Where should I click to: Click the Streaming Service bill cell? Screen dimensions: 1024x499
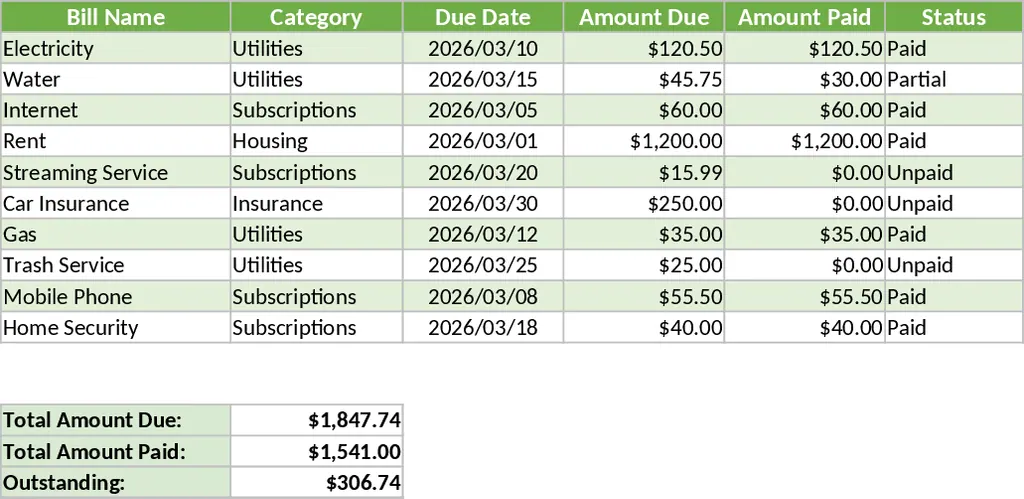115,172
